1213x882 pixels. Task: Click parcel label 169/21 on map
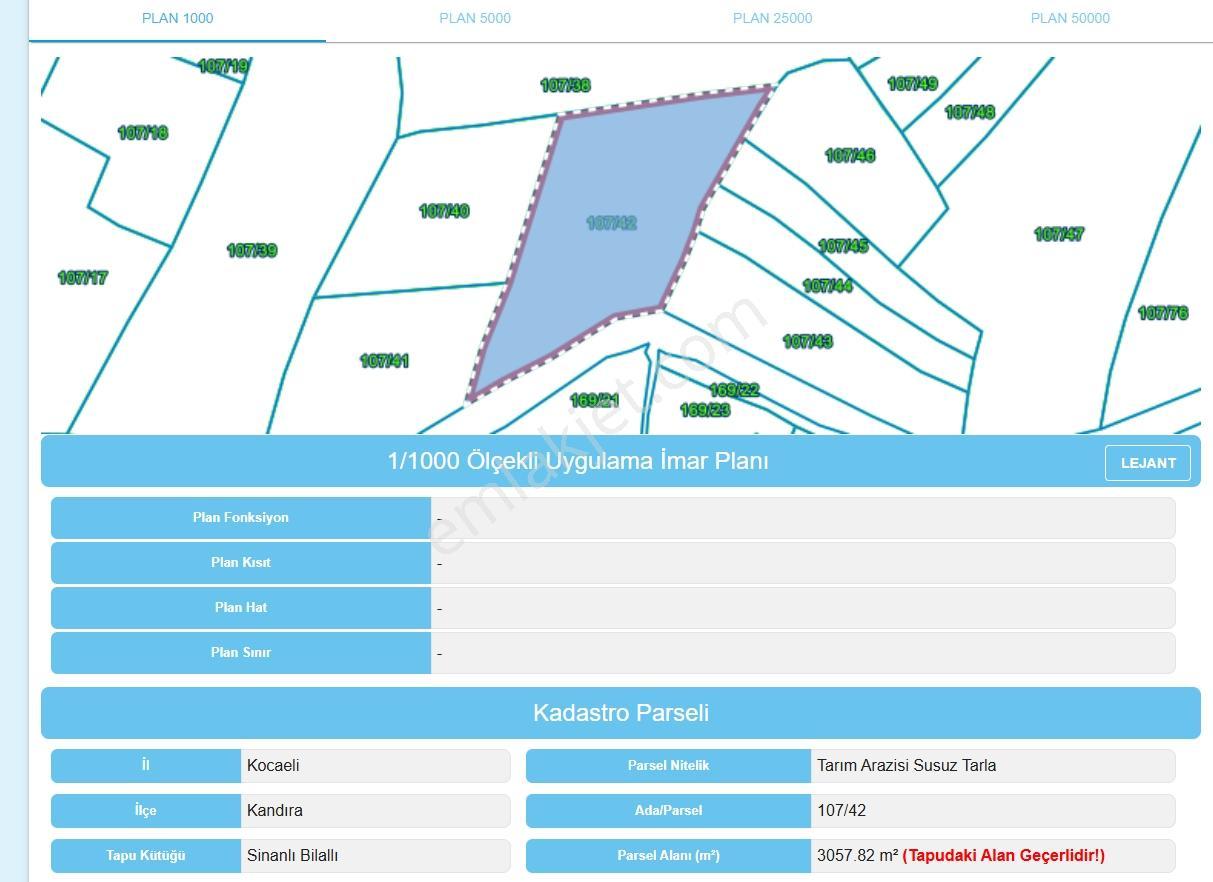pyautogui.click(x=594, y=401)
